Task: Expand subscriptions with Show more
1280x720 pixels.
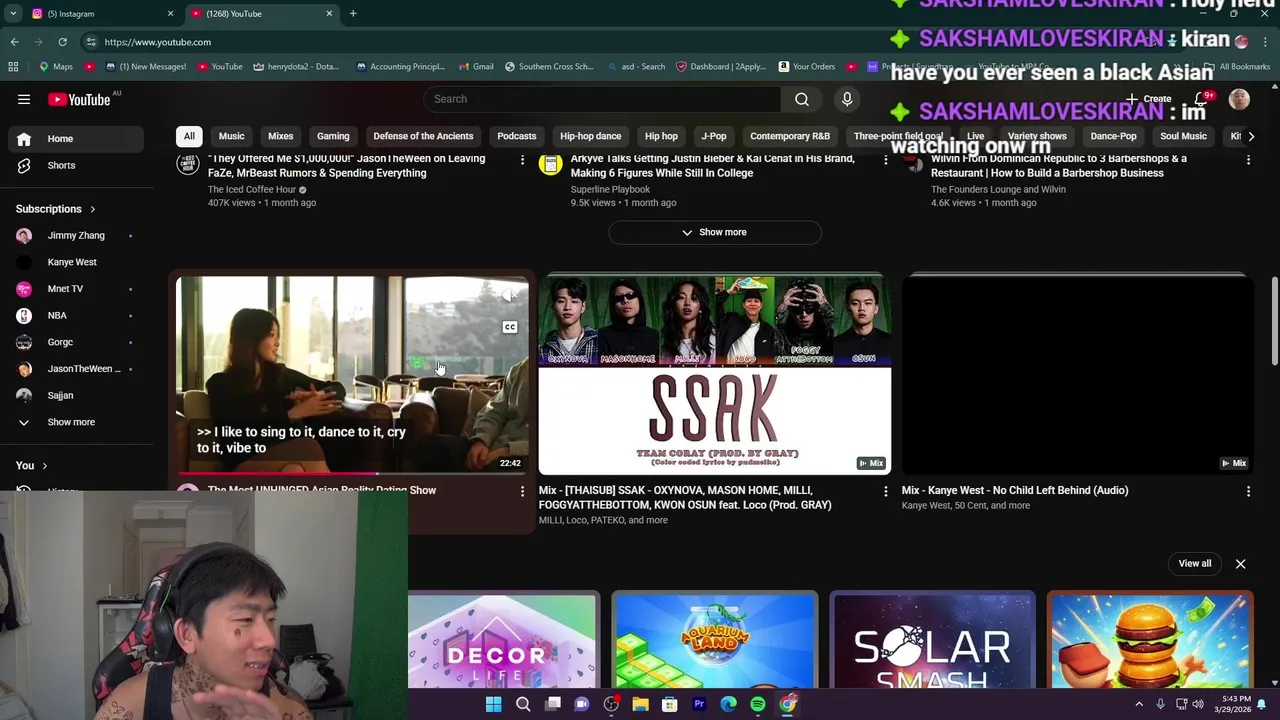Action: click(x=77, y=422)
